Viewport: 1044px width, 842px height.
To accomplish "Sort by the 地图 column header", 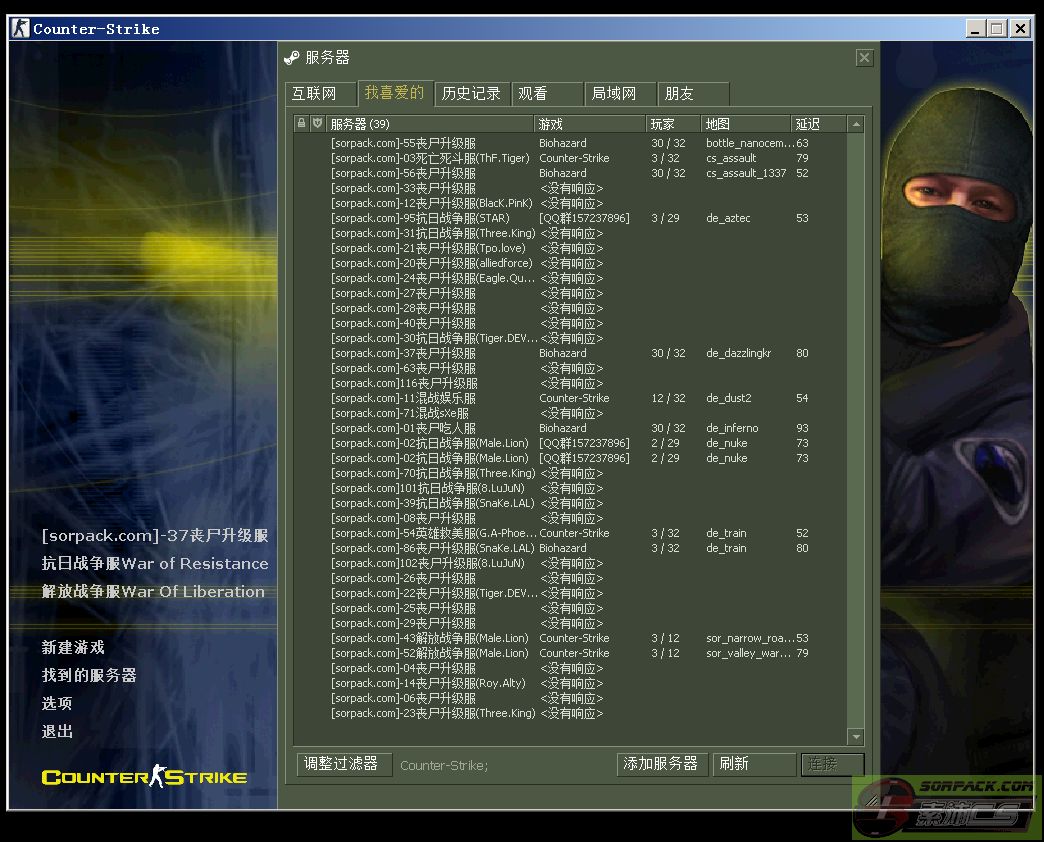I will [745, 124].
